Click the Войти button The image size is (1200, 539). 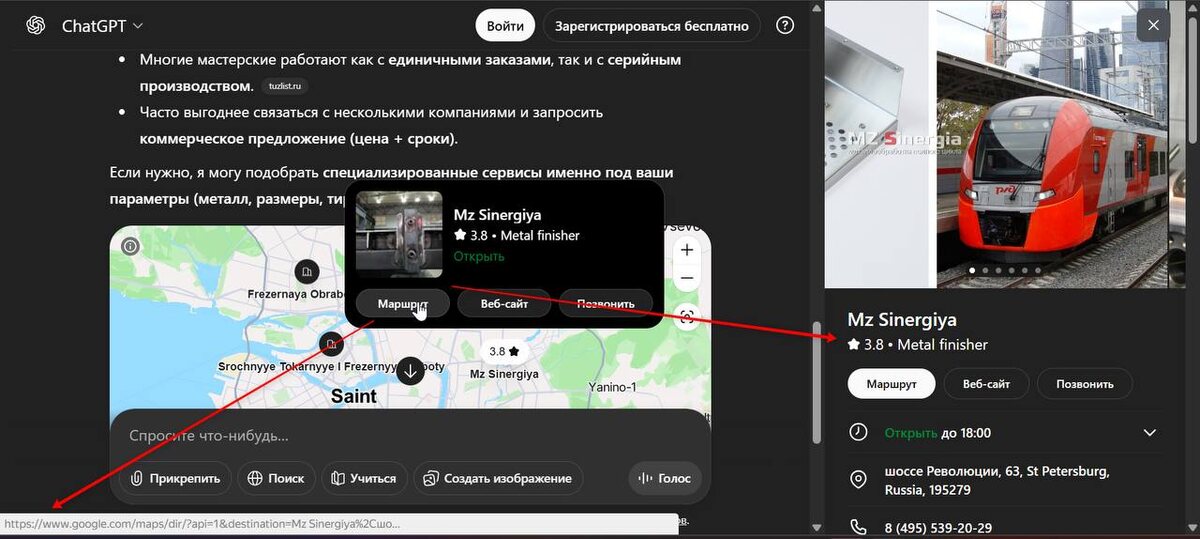pos(505,26)
